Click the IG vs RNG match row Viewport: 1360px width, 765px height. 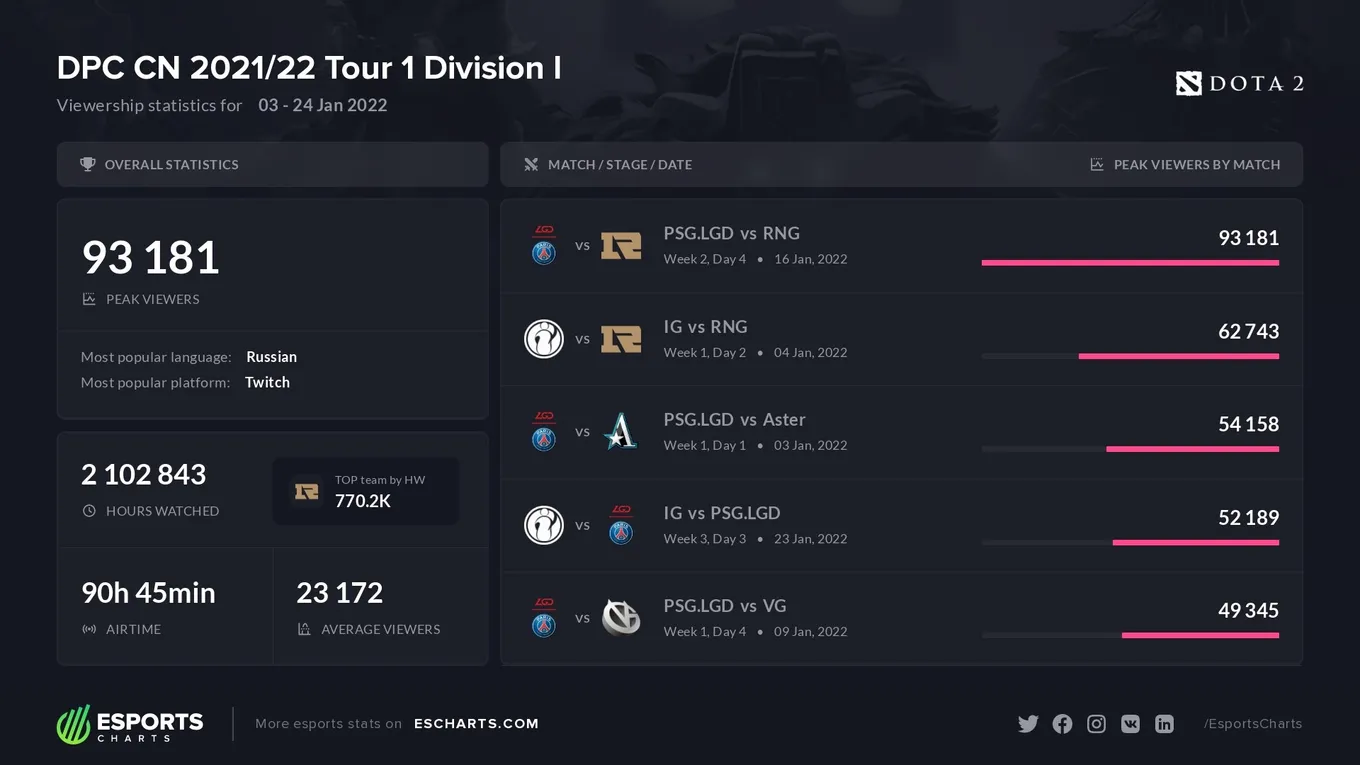[902, 339]
